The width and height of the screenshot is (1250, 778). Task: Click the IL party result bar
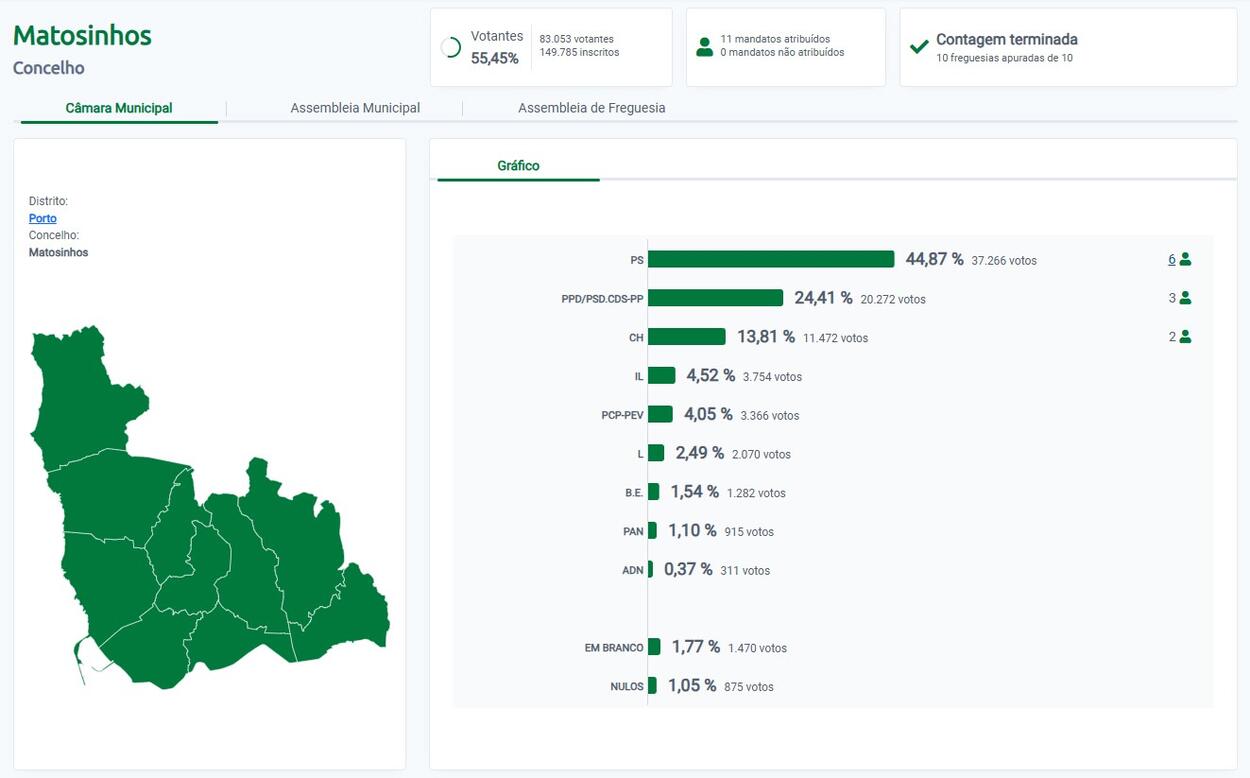pos(661,375)
